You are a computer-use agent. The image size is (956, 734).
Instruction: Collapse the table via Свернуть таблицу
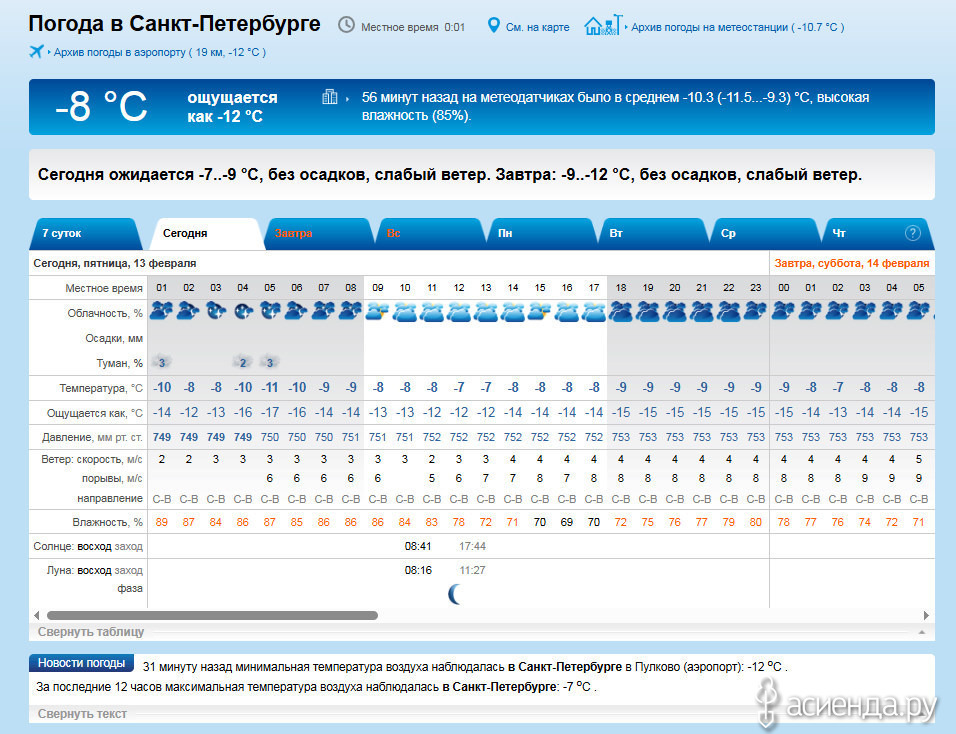tap(91, 632)
